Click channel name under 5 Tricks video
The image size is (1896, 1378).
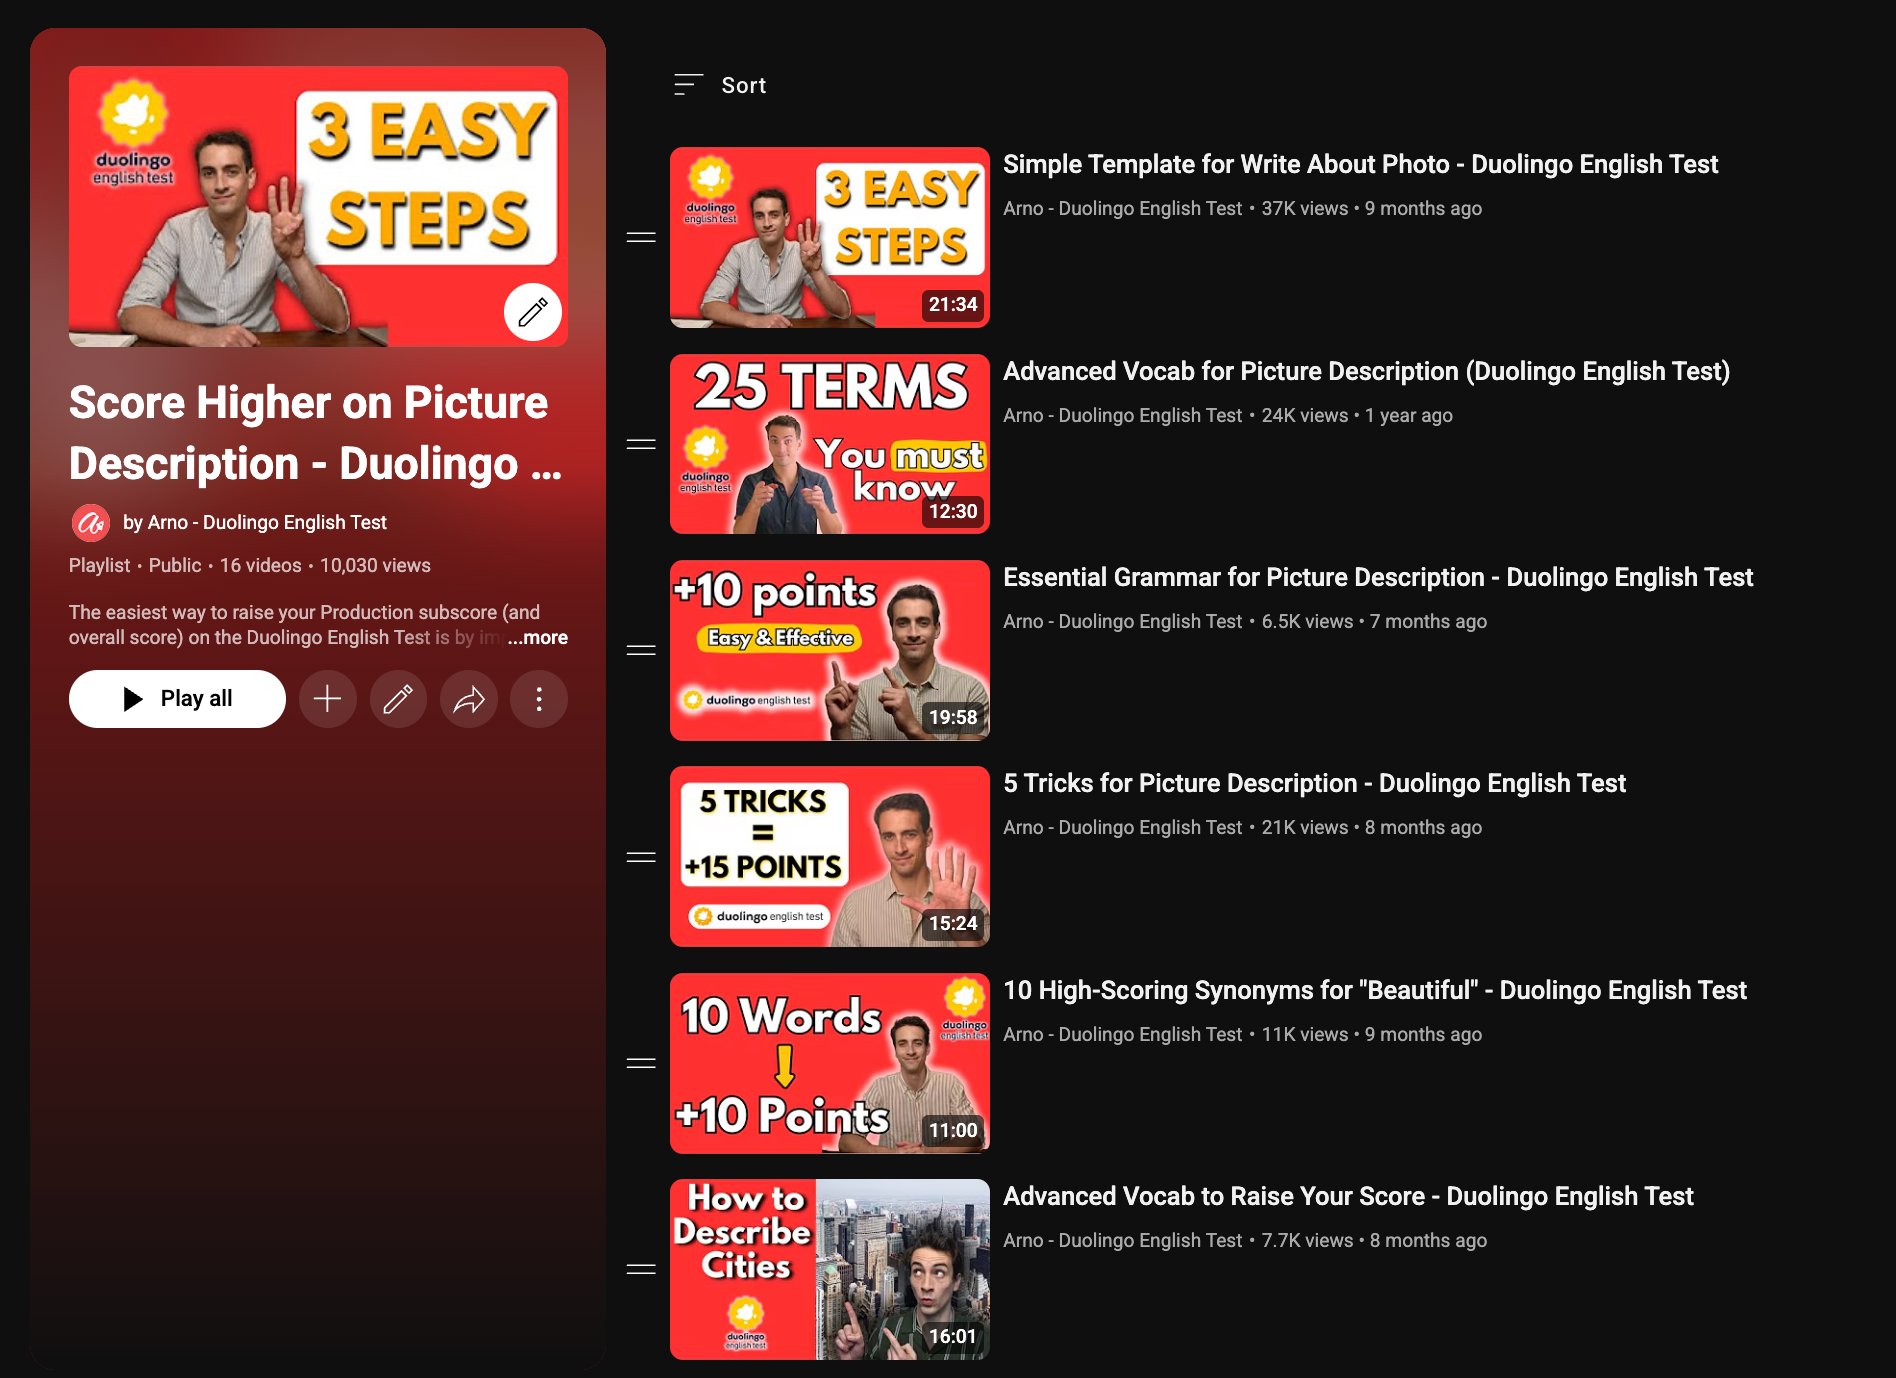pyautogui.click(x=1122, y=827)
